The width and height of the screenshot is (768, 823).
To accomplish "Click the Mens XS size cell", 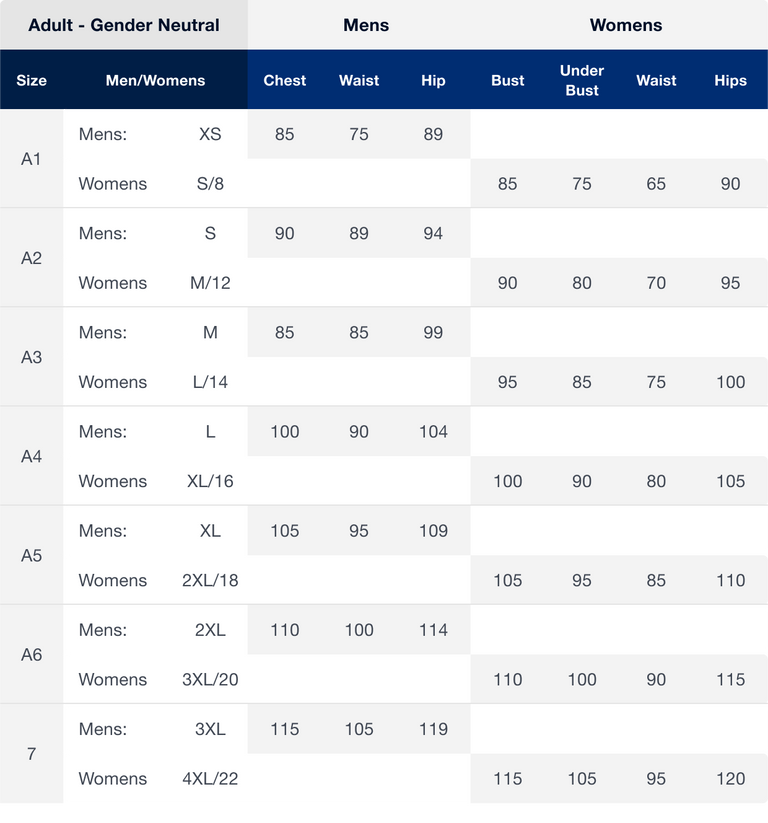I will pyautogui.click(x=210, y=134).
